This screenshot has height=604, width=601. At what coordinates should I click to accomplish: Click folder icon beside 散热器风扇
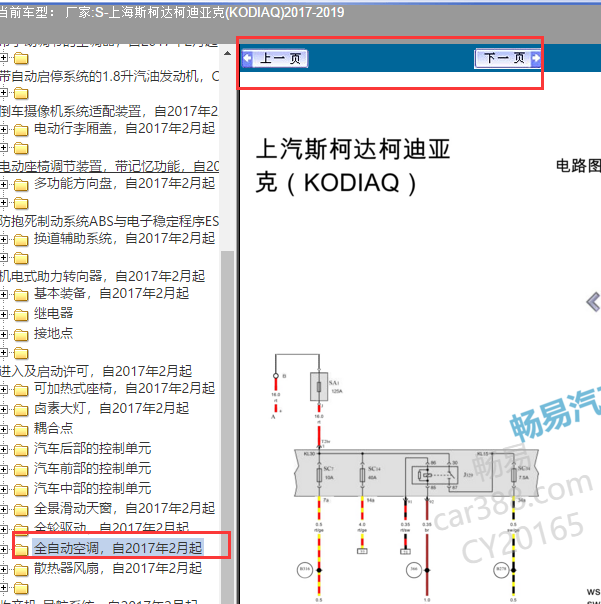click(x=21, y=569)
